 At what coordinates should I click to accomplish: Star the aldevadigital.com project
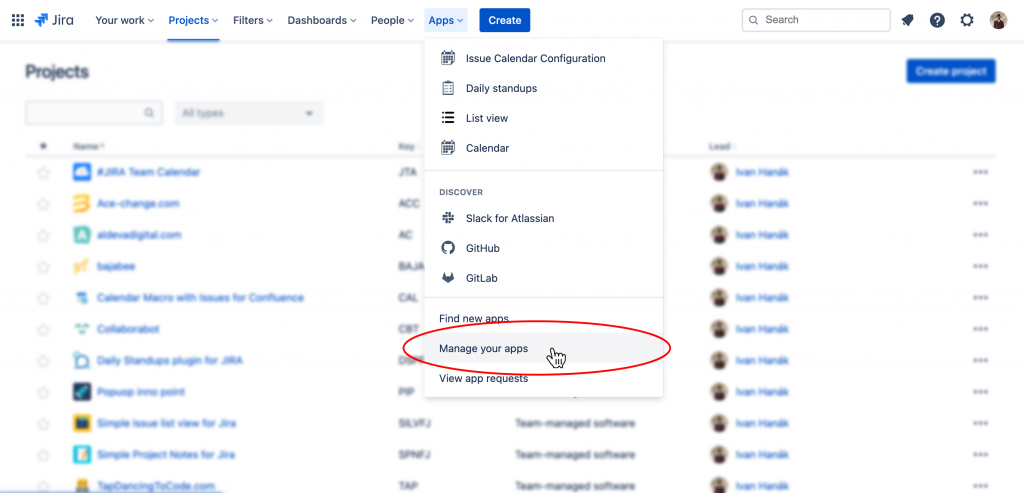pyautogui.click(x=43, y=235)
